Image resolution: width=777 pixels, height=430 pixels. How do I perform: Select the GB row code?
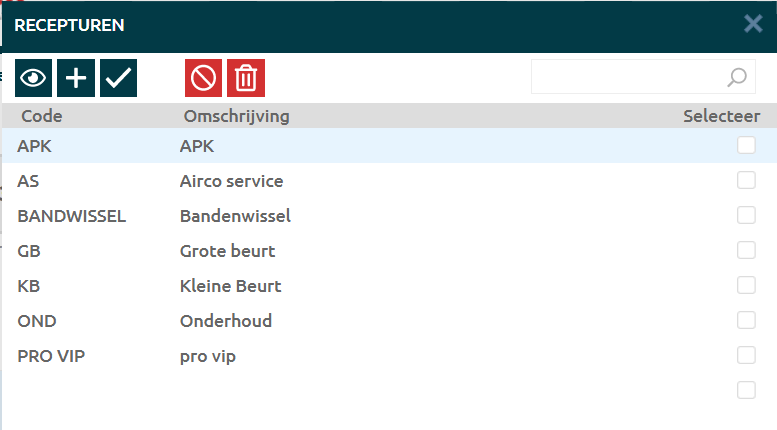pos(29,251)
